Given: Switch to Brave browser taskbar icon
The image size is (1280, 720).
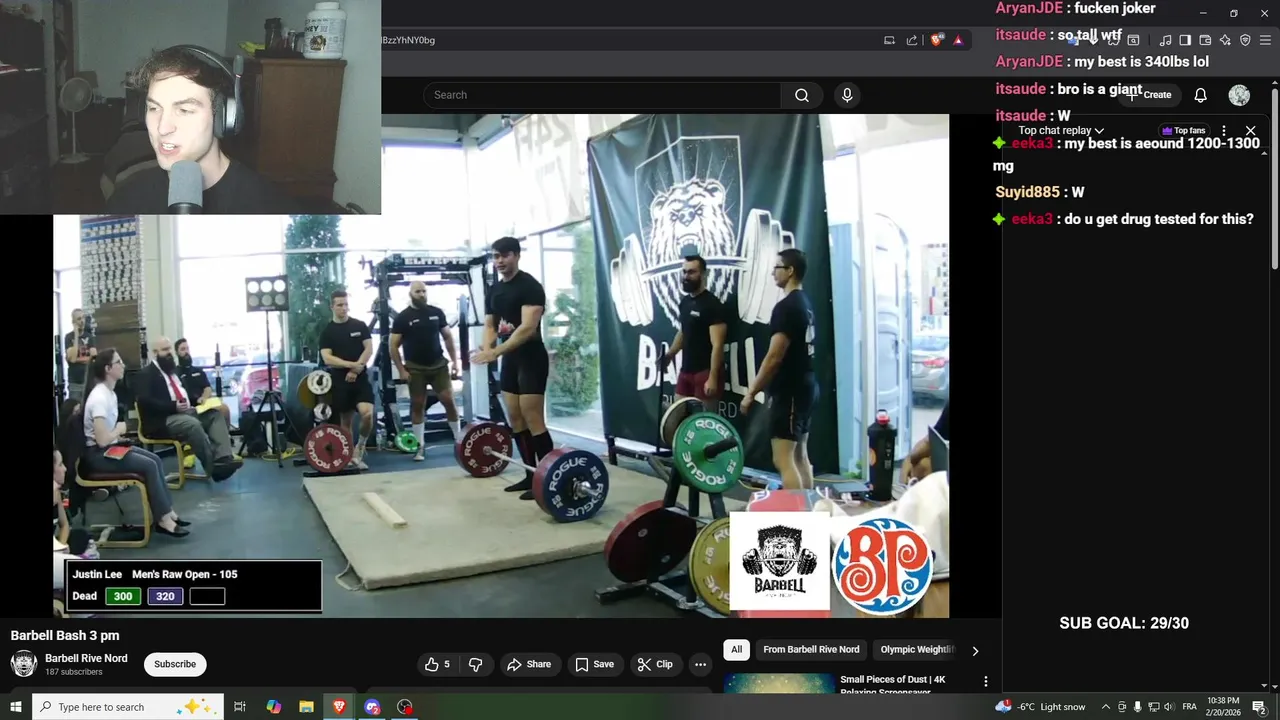Looking at the screenshot, I should point(339,707).
